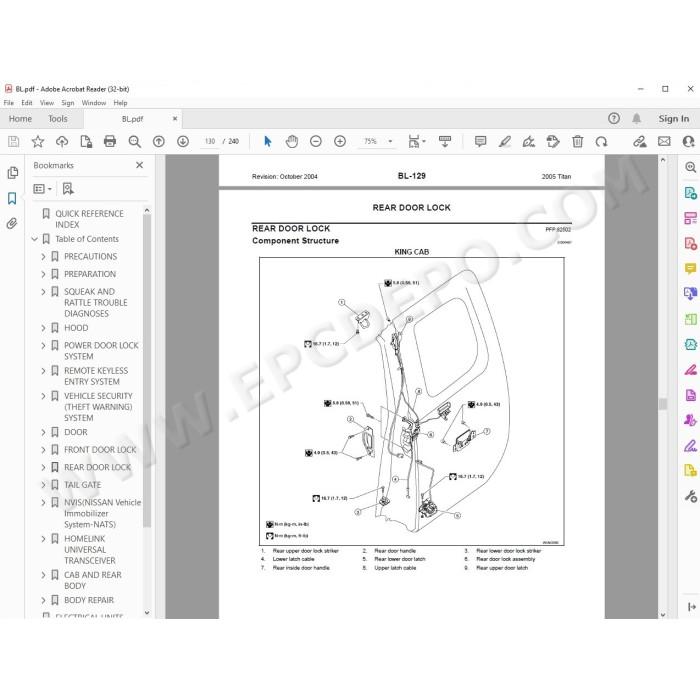700x700 pixels.
Task: Collapse Table of Contents bookmark
Action: tap(34, 239)
